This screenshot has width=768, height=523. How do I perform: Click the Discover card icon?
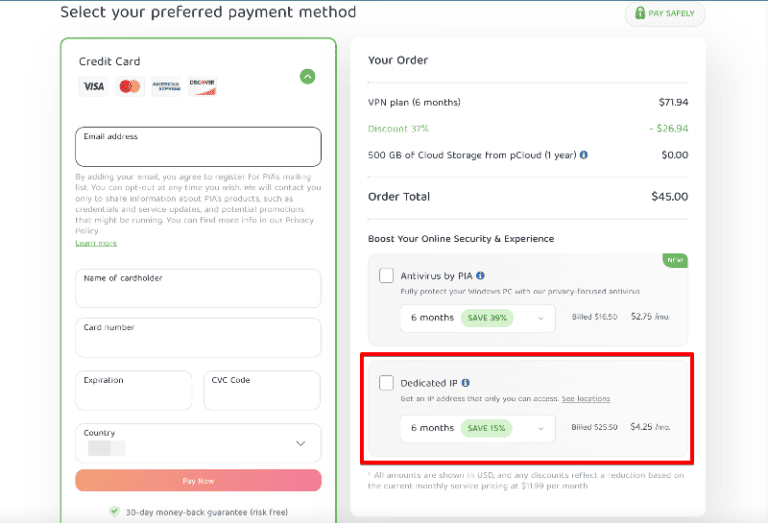coord(202,87)
